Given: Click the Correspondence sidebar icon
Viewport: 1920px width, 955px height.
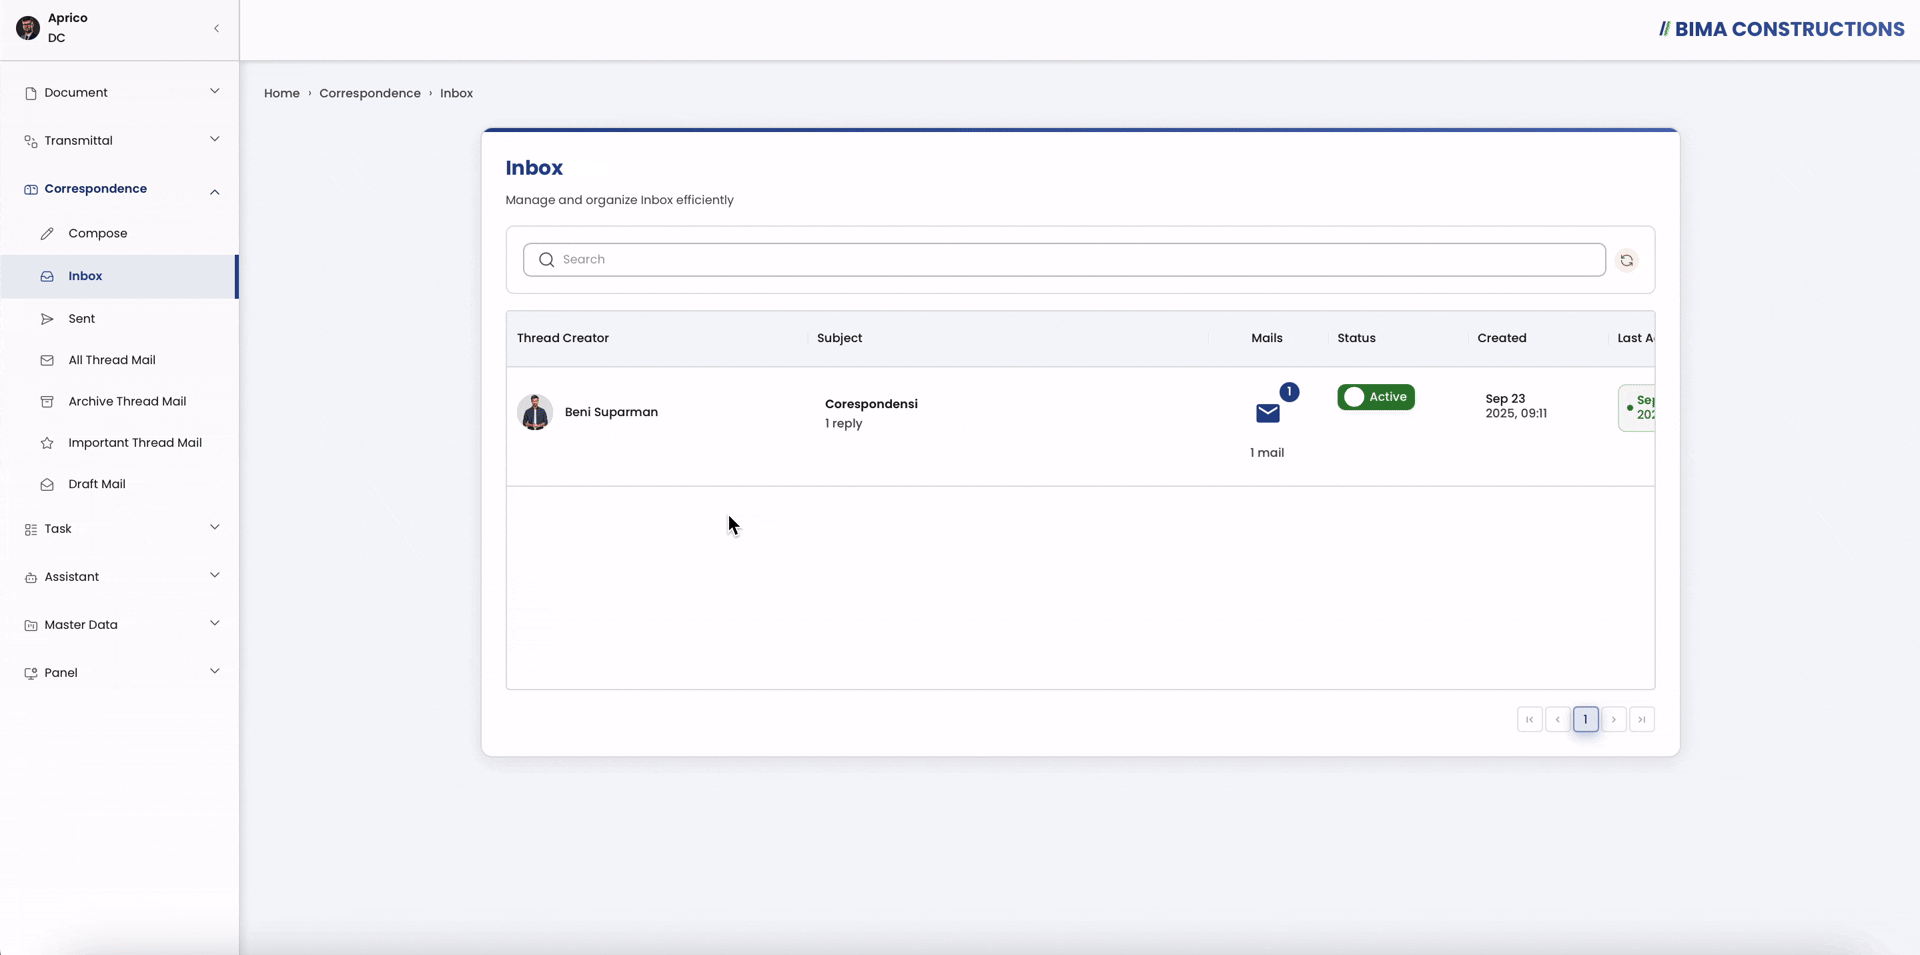Looking at the screenshot, I should [x=31, y=189].
